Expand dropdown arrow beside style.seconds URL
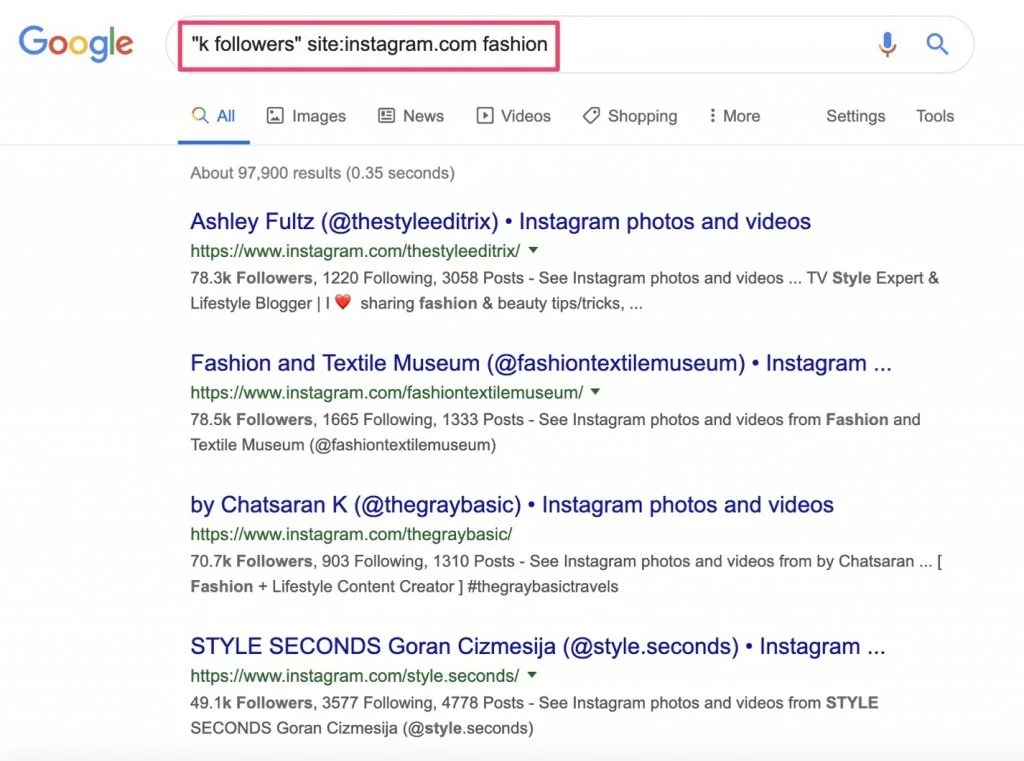 532,675
